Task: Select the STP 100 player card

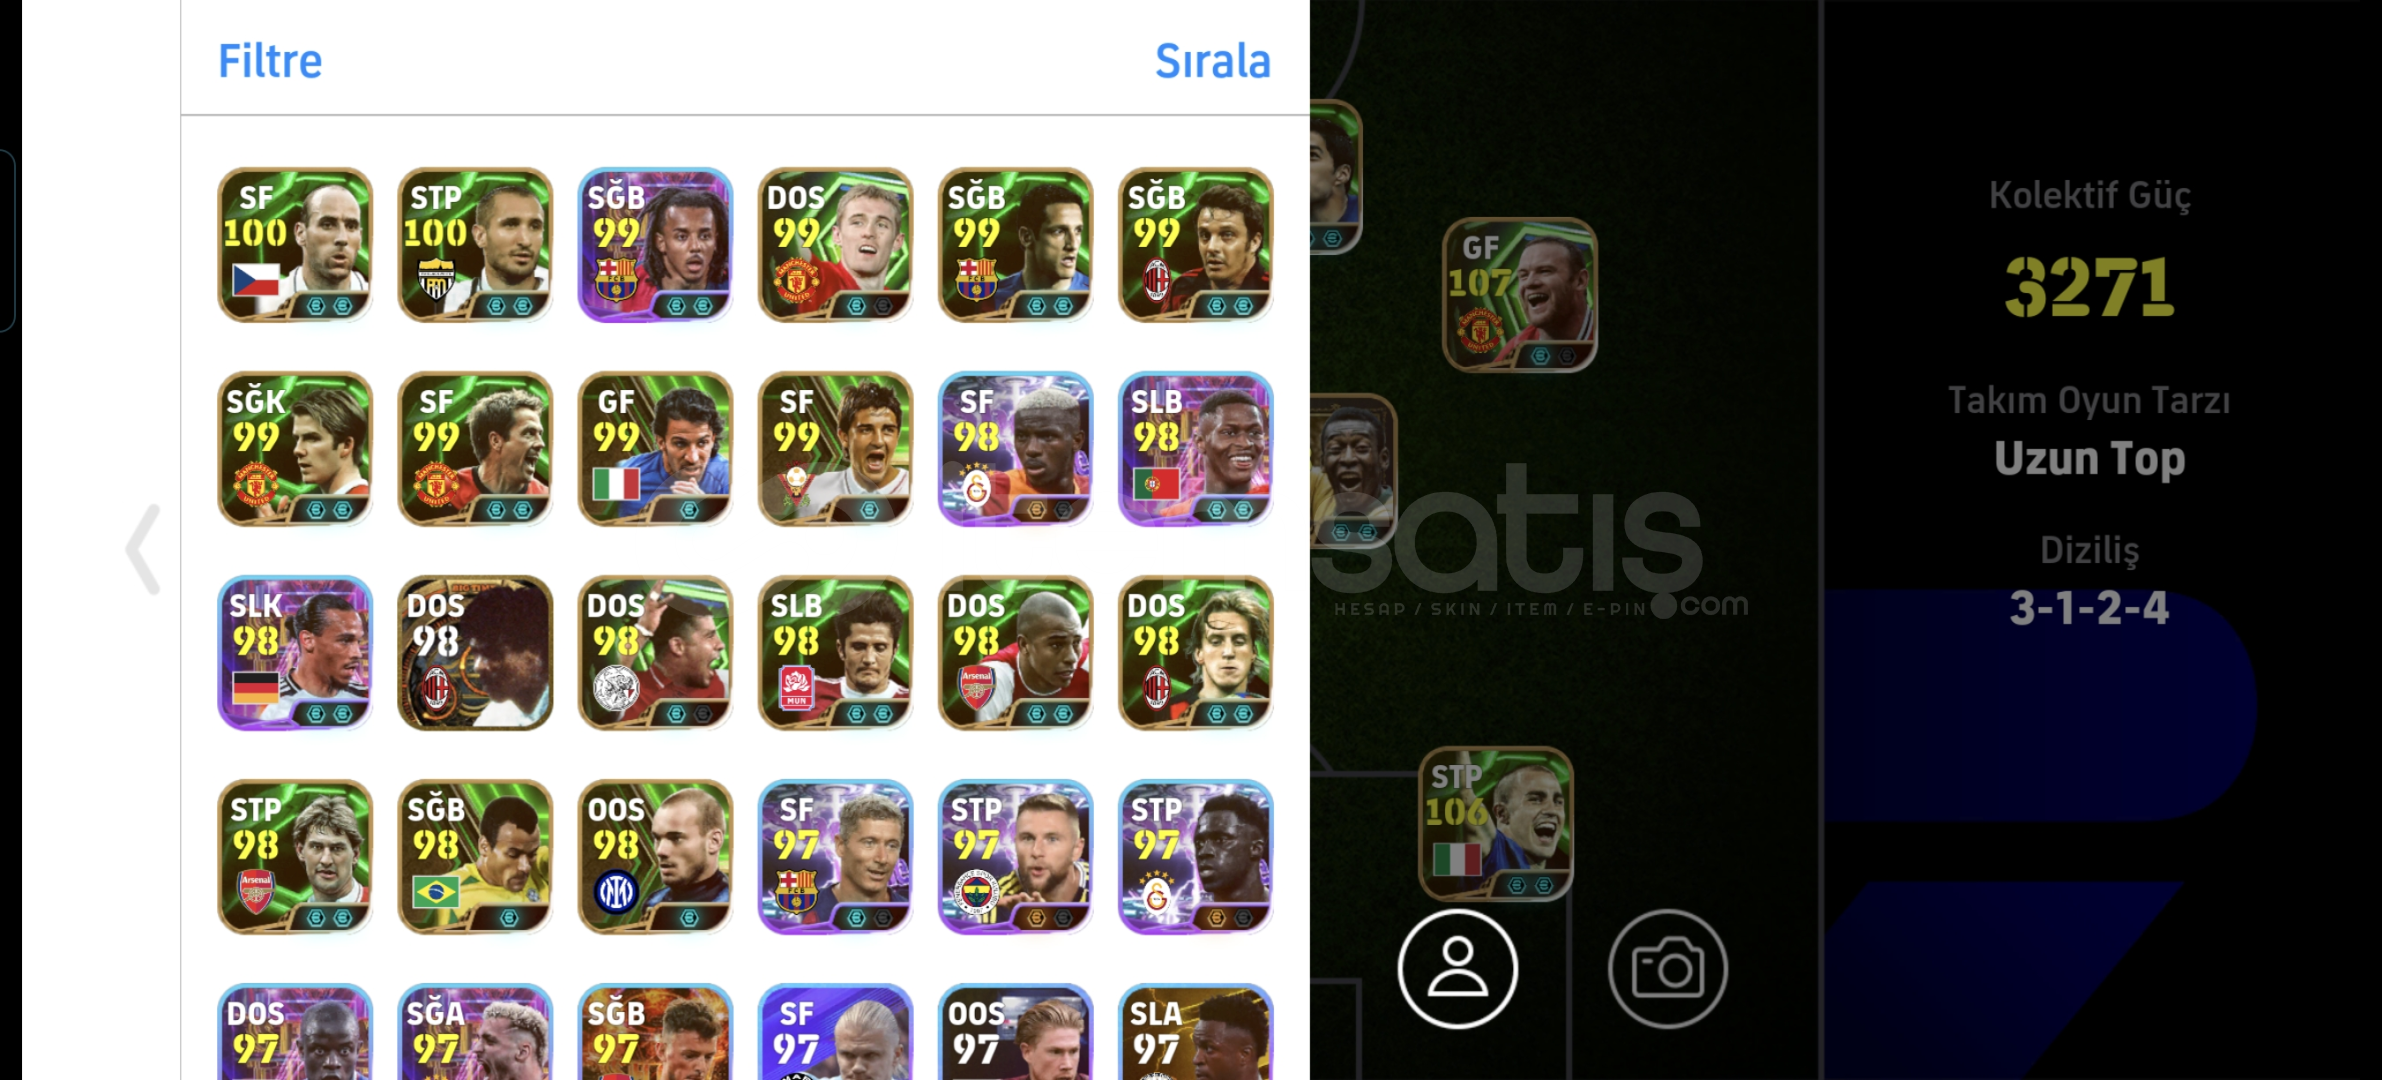Action: (x=475, y=245)
